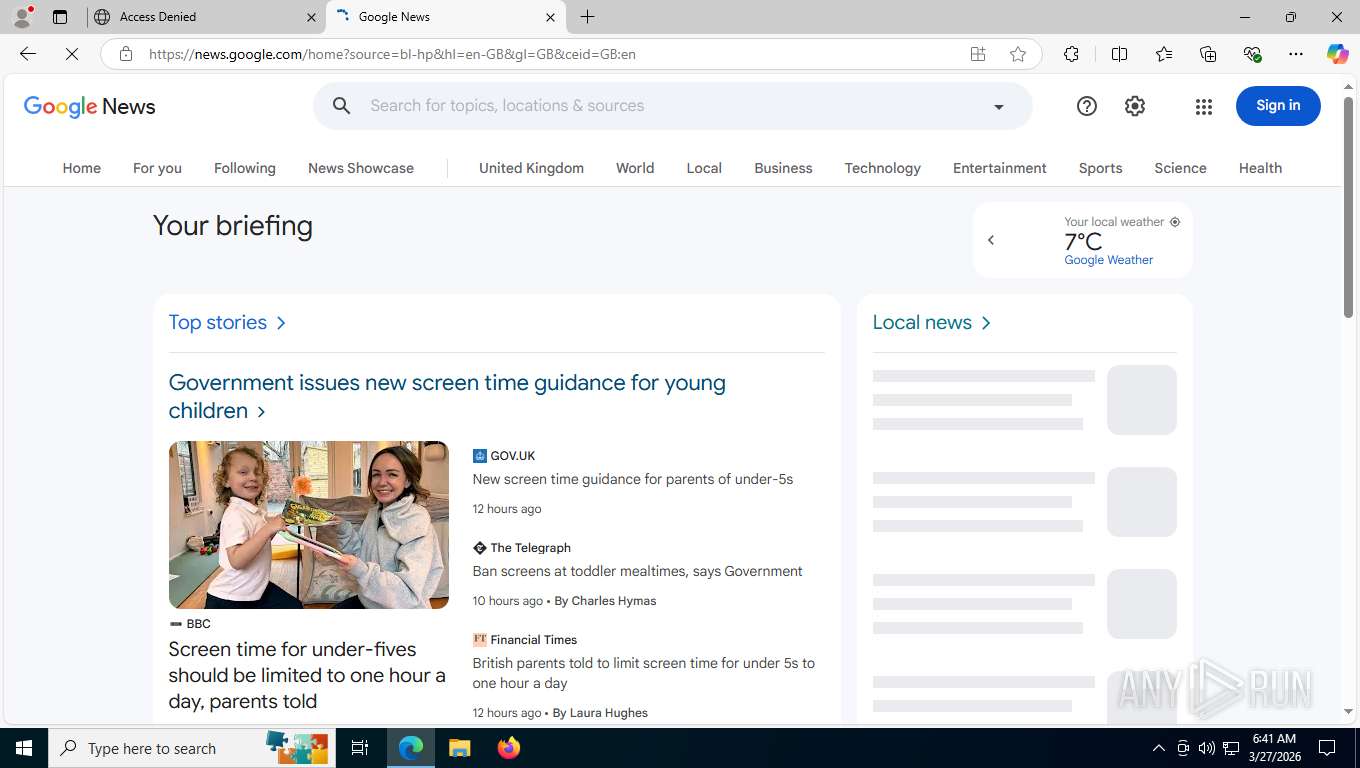Image resolution: width=1360 pixels, height=768 pixels.
Task: Click the Google News search magnifier
Action: click(342, 106)
